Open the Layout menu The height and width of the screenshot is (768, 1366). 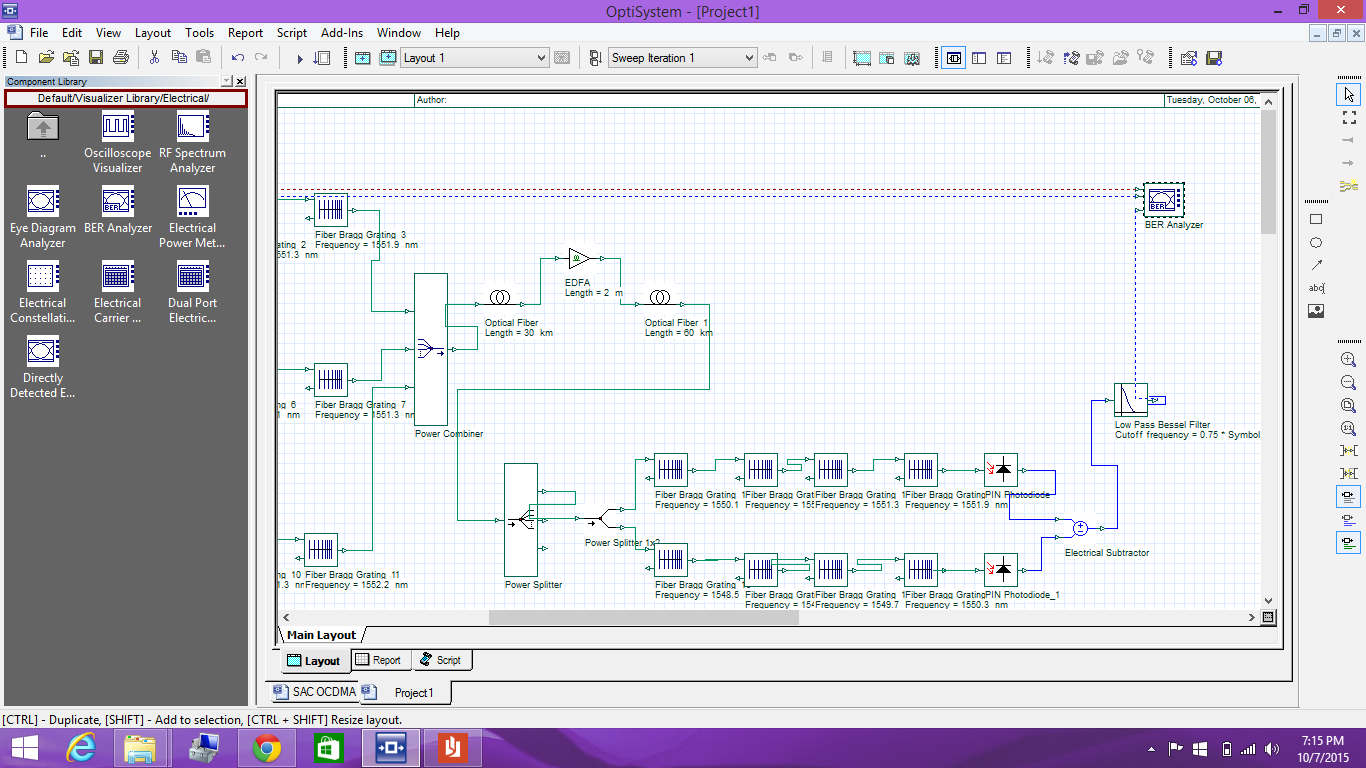(x=153, y=33)
